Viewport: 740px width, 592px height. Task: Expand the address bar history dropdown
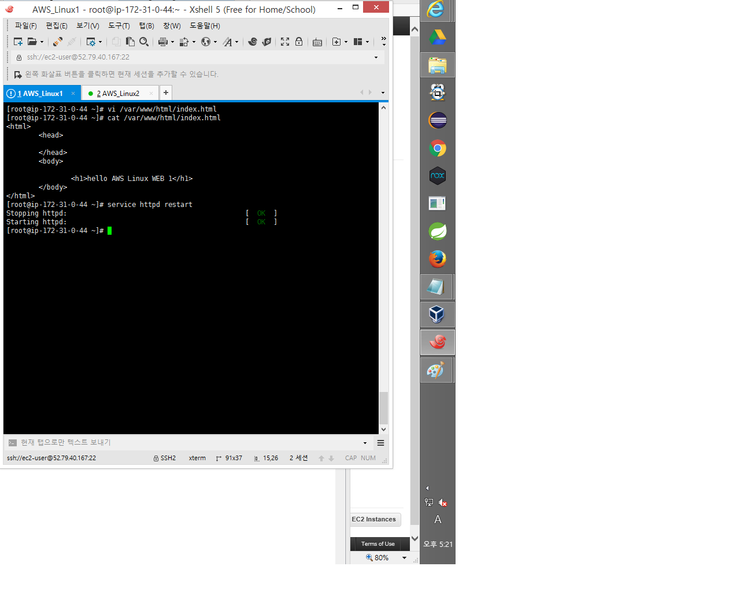click(377, 57)
